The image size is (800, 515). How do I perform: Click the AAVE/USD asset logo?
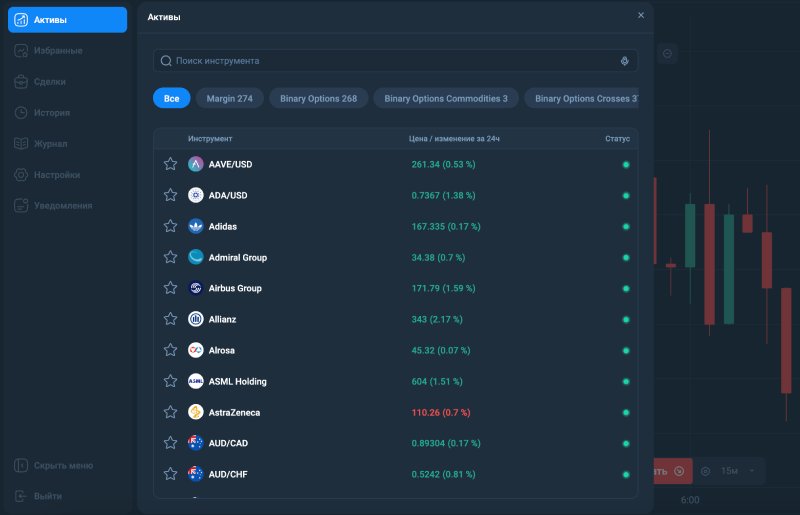tap(196, 164)
